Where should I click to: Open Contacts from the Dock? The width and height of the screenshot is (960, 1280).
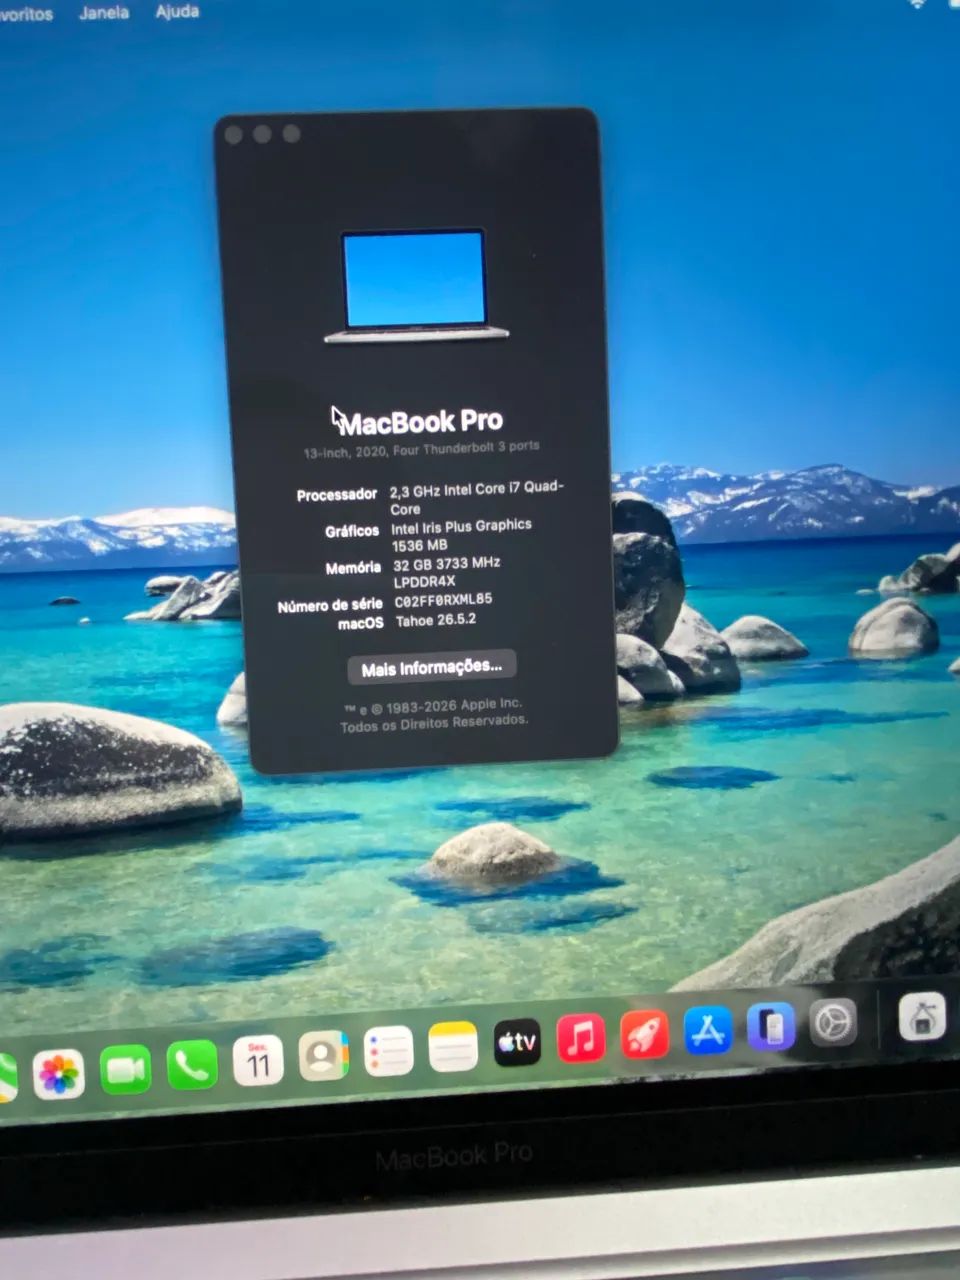(323, 1055)
